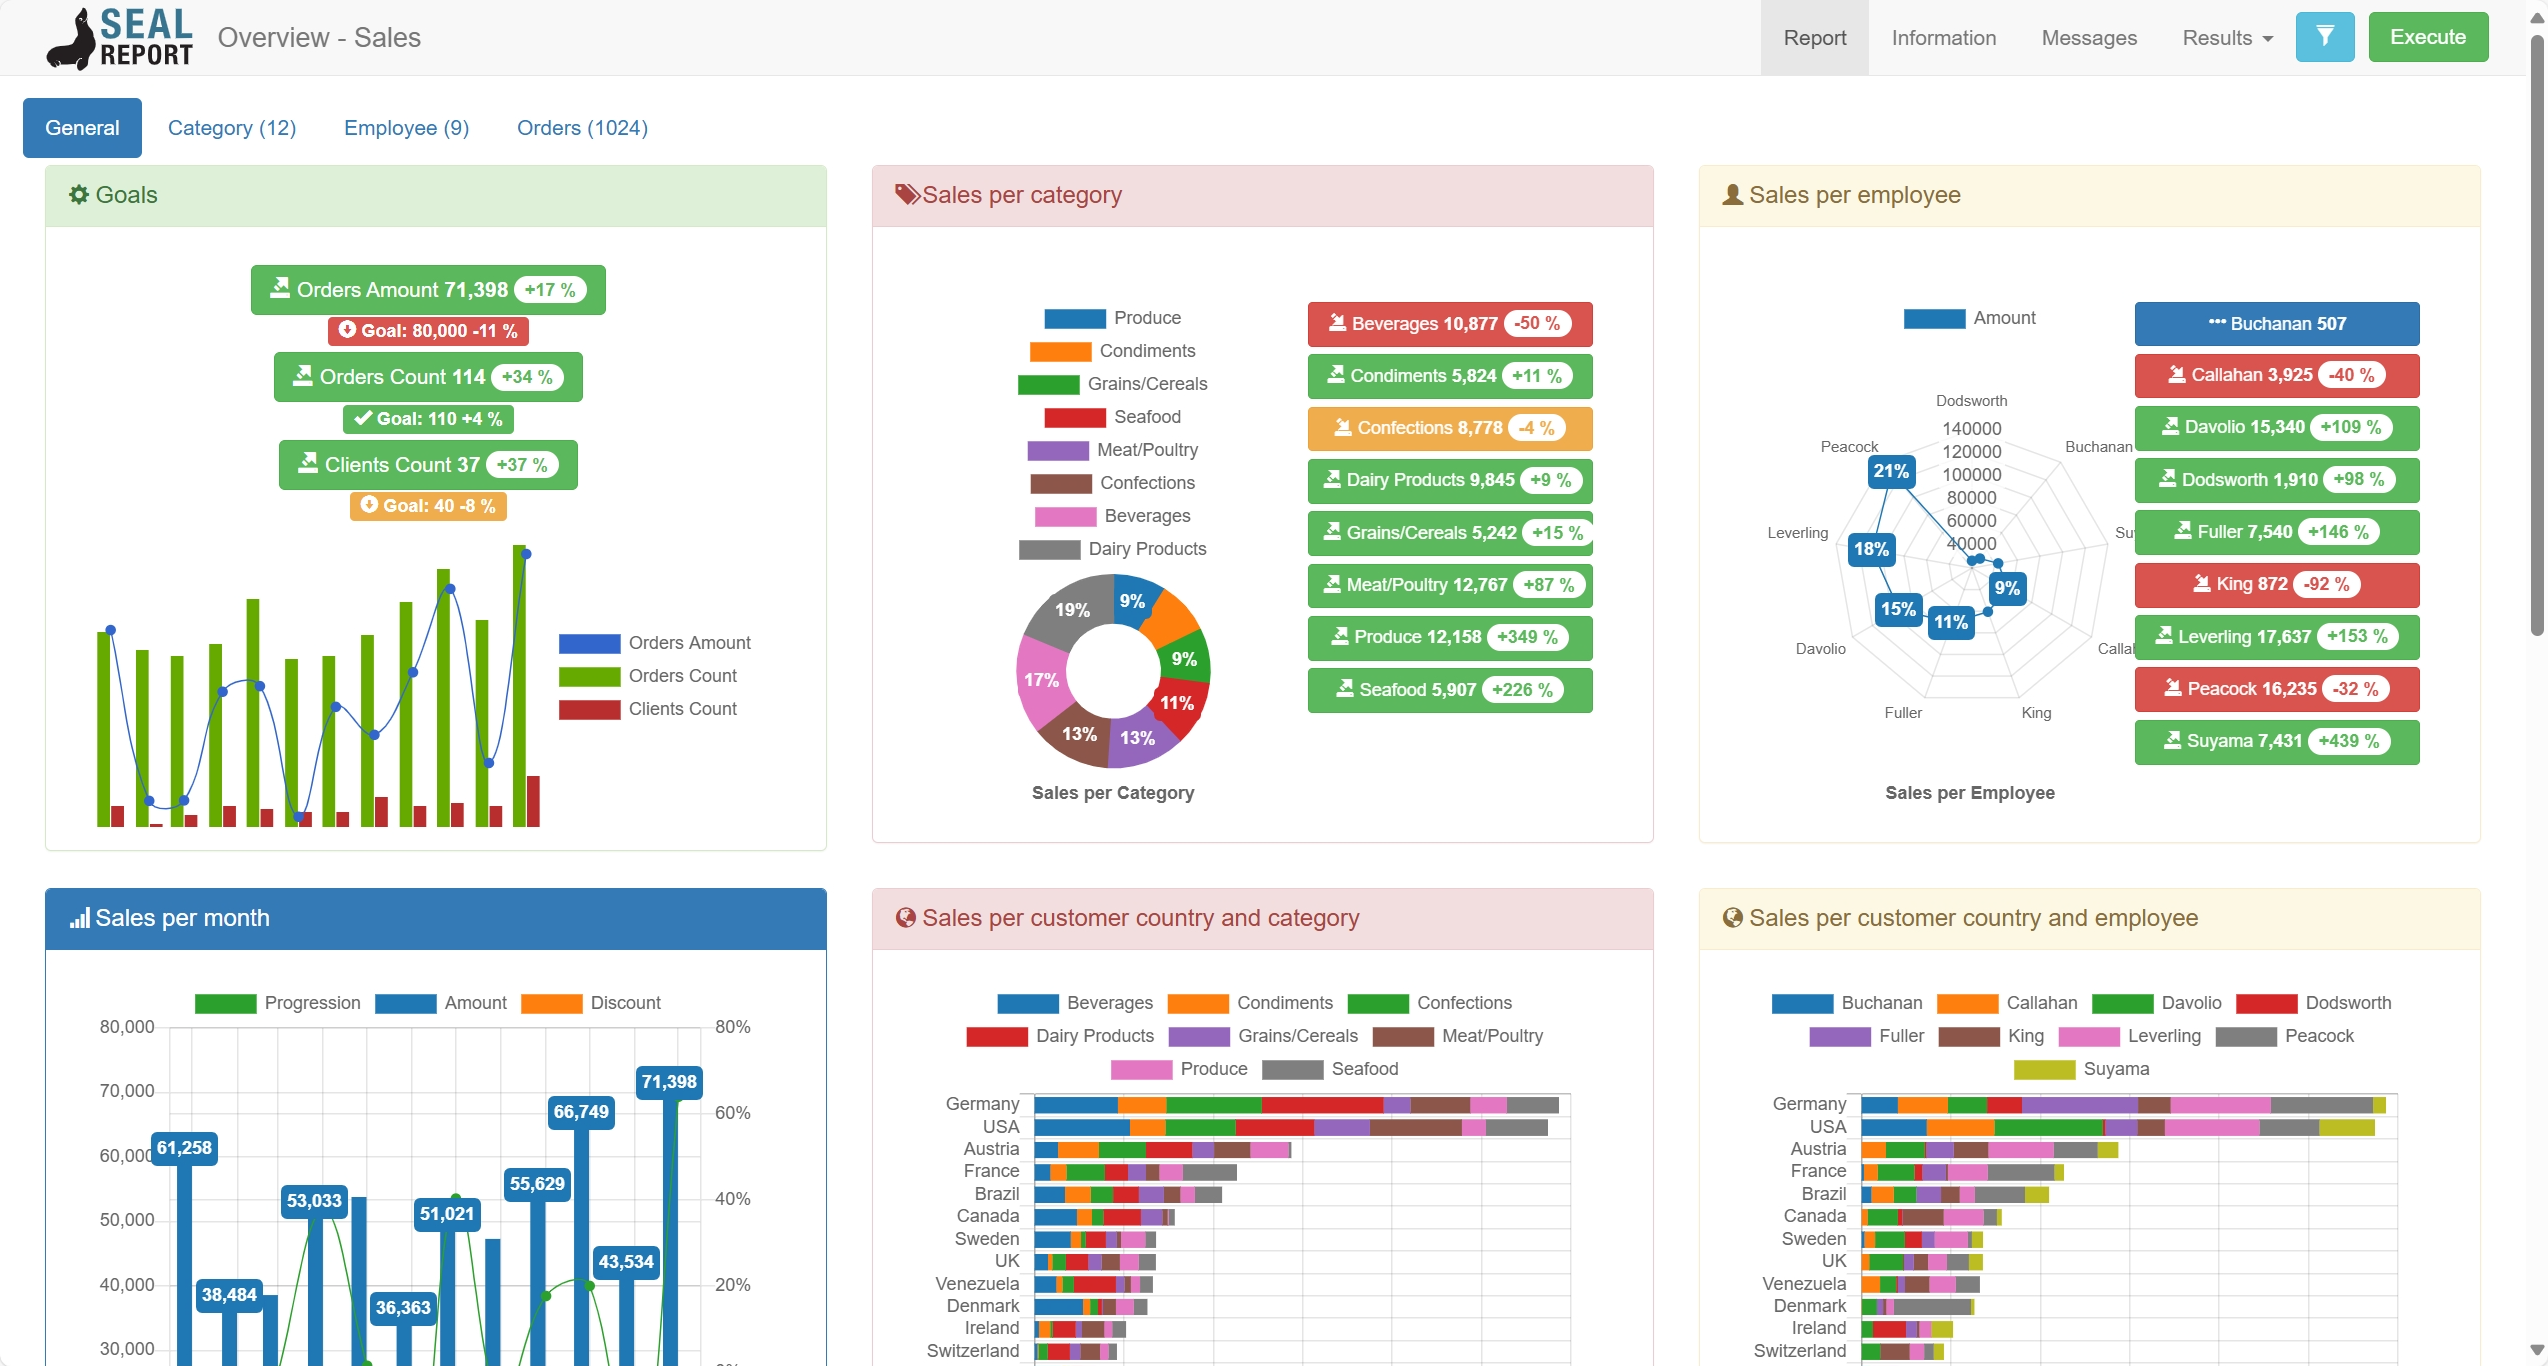Click the icon on the Peacock badge

click(x=2173, y=687)
